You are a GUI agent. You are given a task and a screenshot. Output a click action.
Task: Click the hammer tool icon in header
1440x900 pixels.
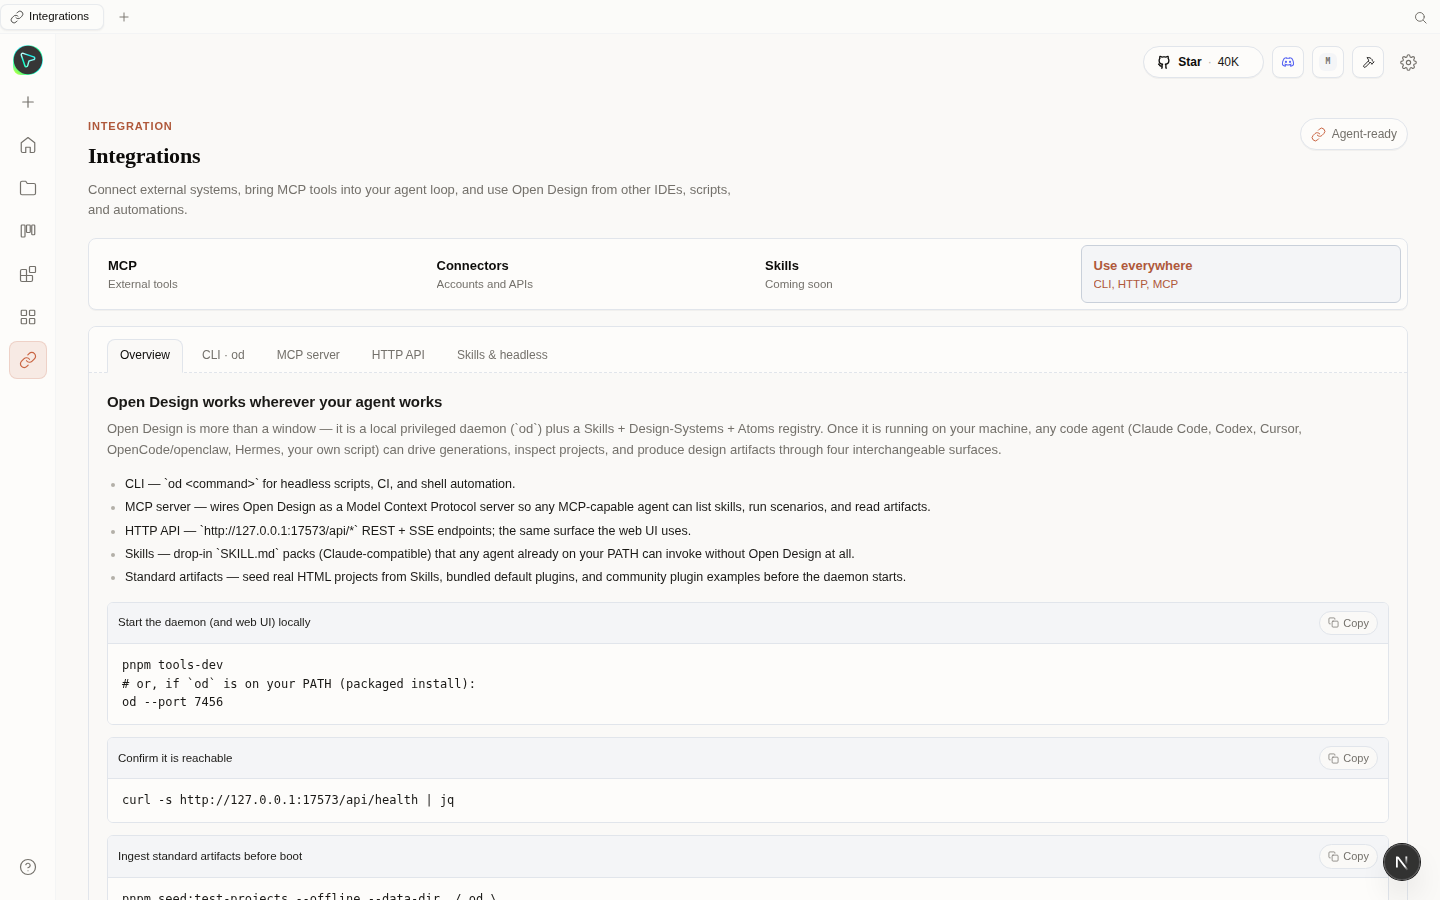pyautogui.click(x=1368, y=62)
